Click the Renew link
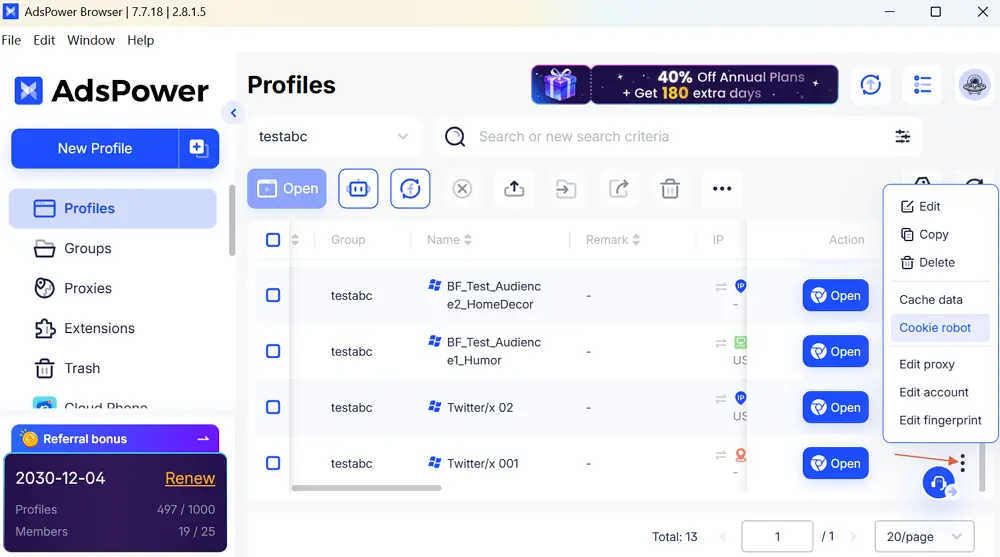The image size is (1000, 557). point(190,478)
